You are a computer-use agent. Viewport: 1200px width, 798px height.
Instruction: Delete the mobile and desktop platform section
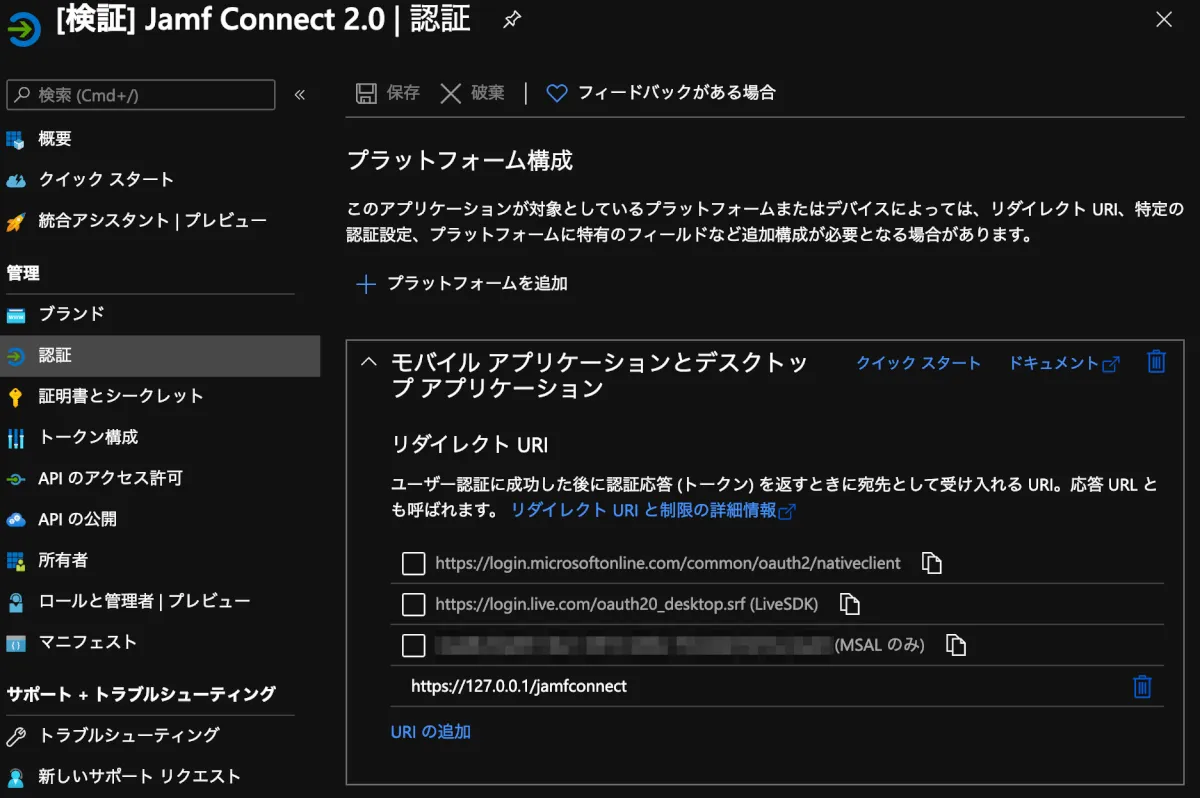coord(1156,362)
